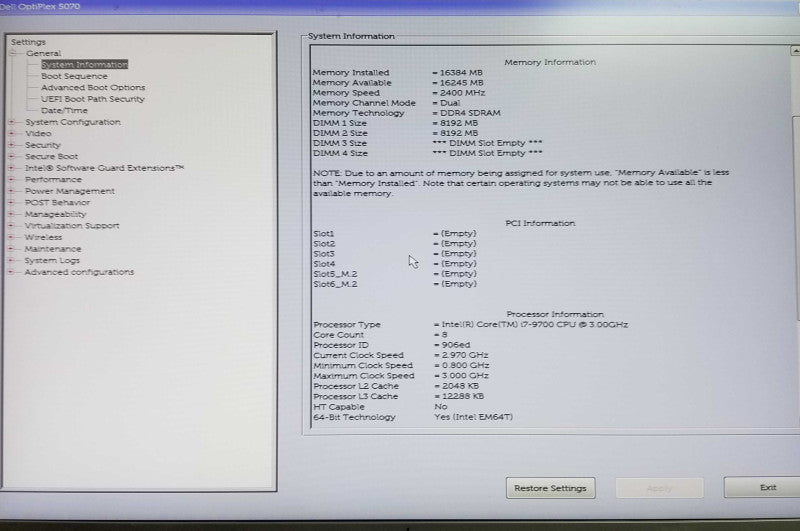Expand POST Behavior tree node
800x531 pixels.
click(11, 203)
